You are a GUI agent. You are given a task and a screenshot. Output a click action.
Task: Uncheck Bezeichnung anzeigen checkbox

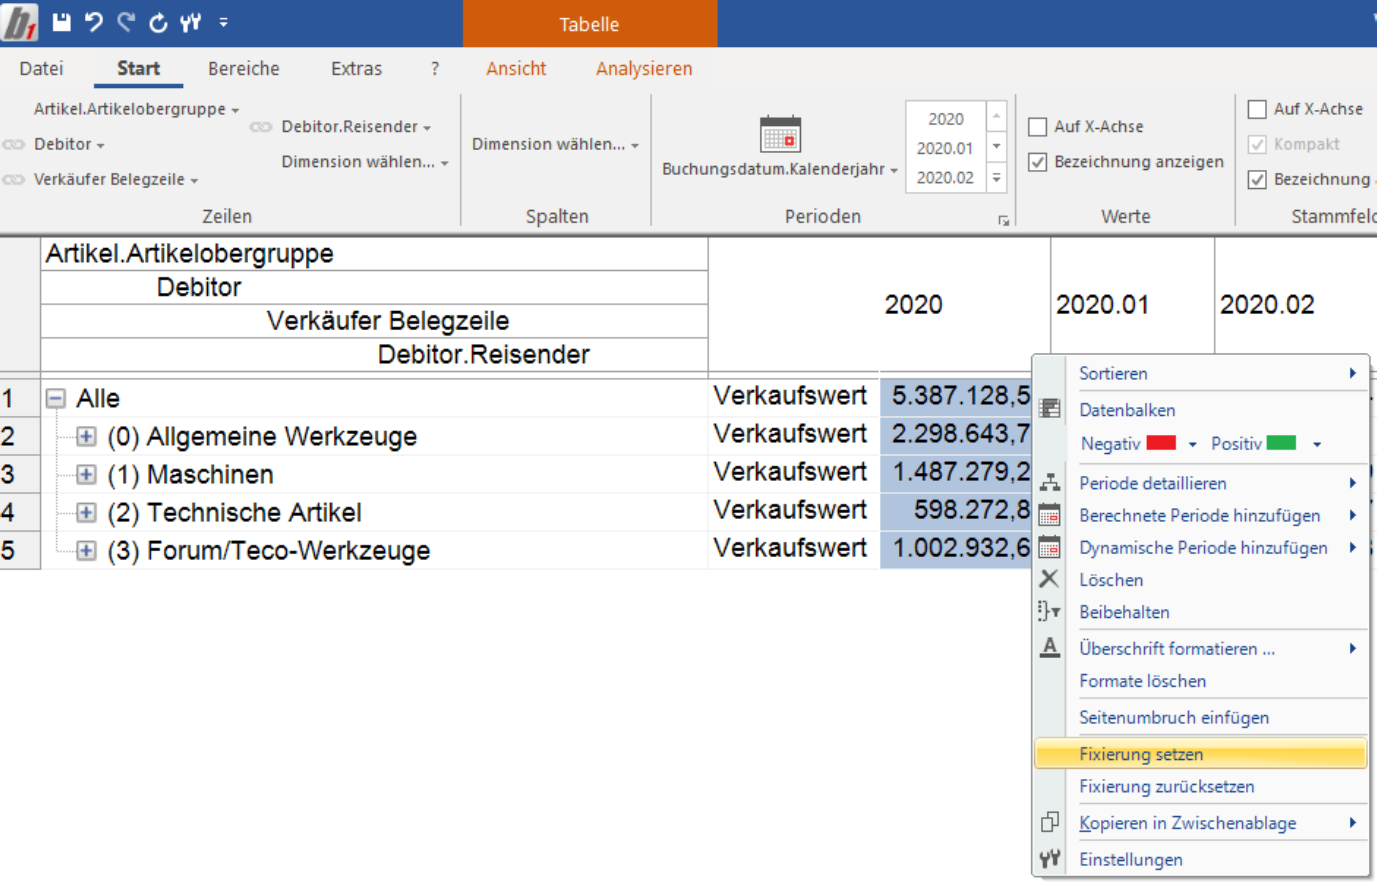point(1038,162)
